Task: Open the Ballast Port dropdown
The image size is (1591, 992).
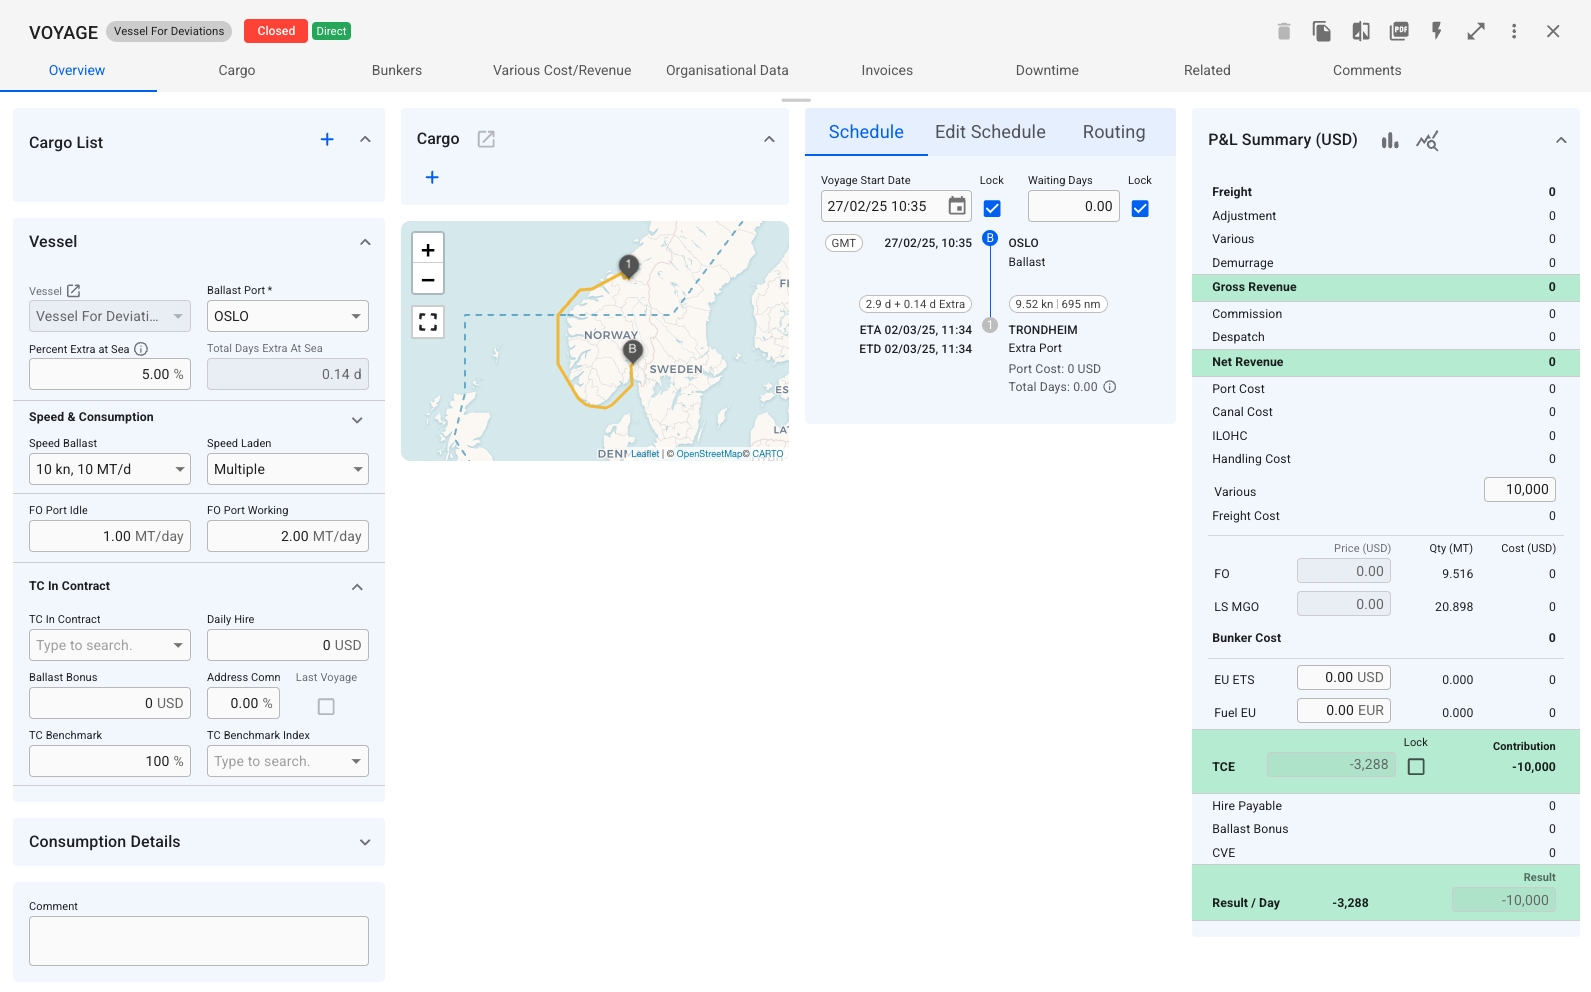Action: pos(288,316)
